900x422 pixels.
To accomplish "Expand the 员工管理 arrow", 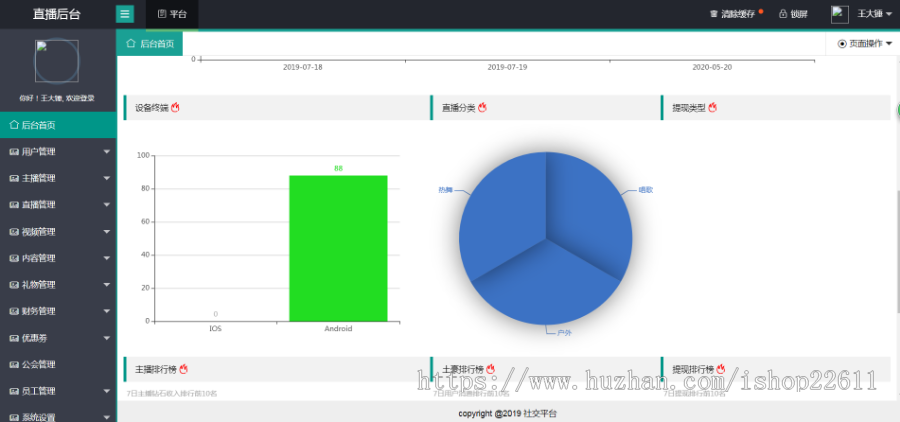I will coord(107,391).
